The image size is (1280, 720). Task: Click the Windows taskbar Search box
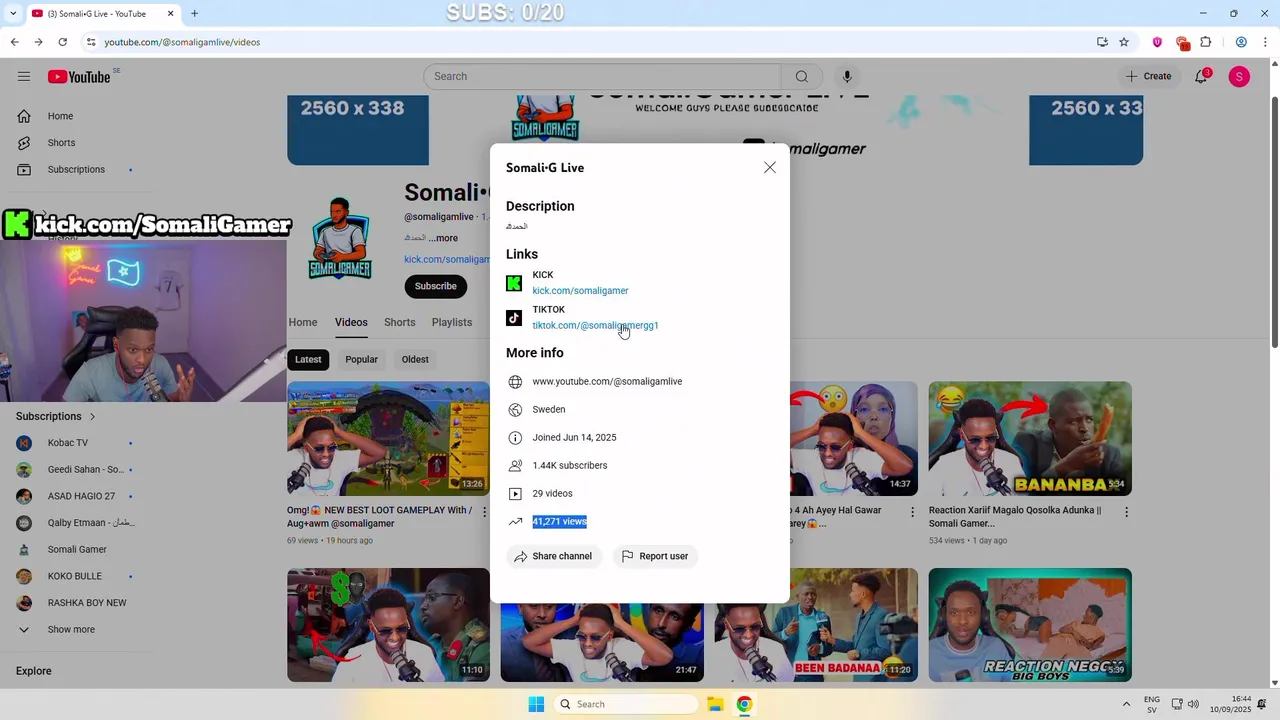(x=625, y=704)
